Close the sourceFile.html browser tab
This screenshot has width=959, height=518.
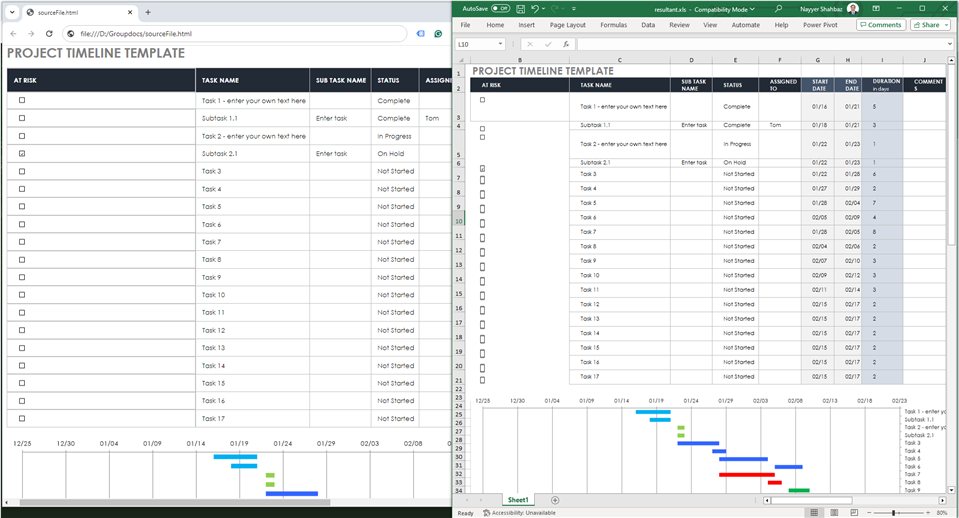coord(130,12)
